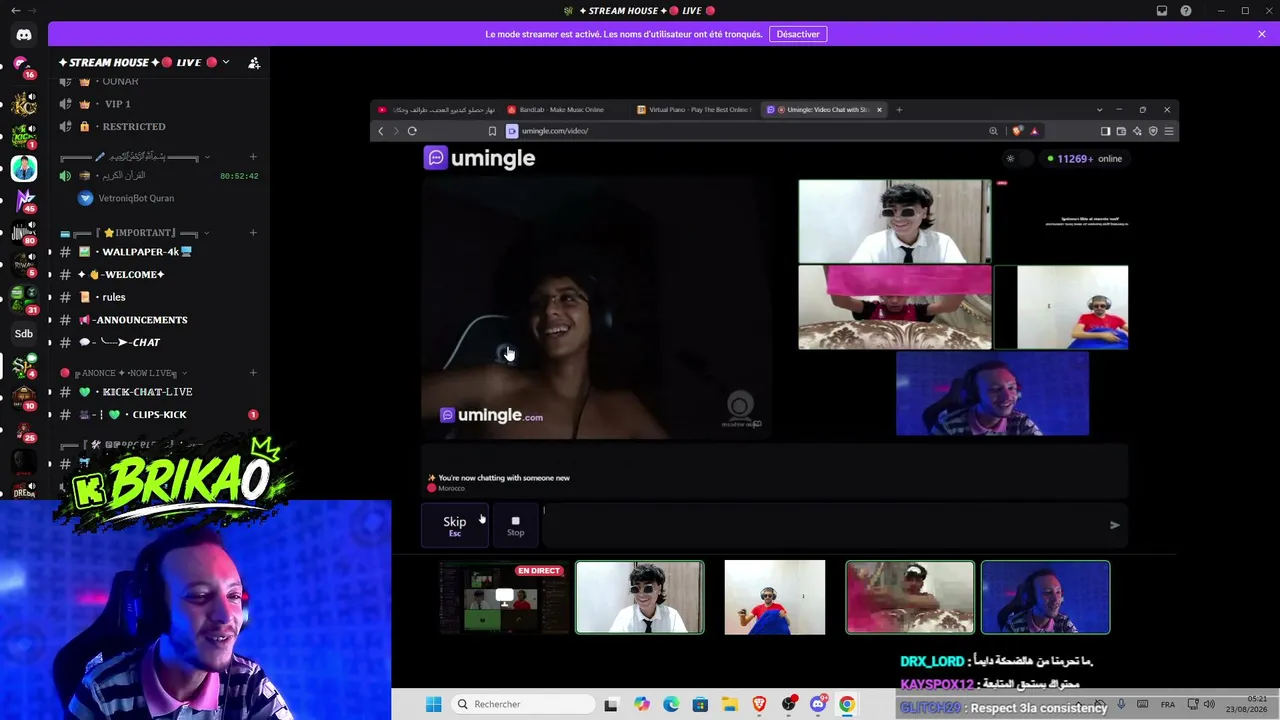Open Brave browser from the taskbar
The width and height of the screenshot is (1280, 720).
point(759,705)
